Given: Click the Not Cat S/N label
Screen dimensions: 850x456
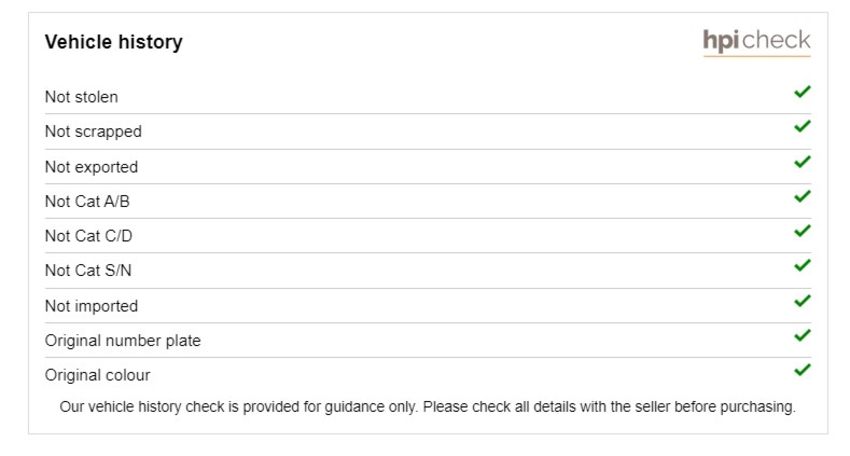Looking at the screenshot, I should coord(88,271).
